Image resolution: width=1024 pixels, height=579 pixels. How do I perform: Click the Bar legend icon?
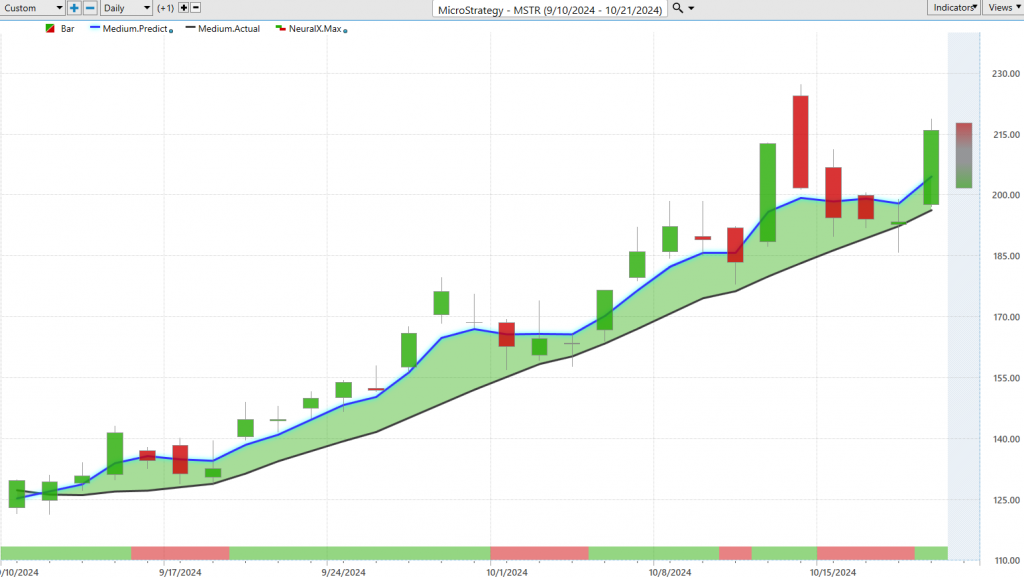pos(50,29)
